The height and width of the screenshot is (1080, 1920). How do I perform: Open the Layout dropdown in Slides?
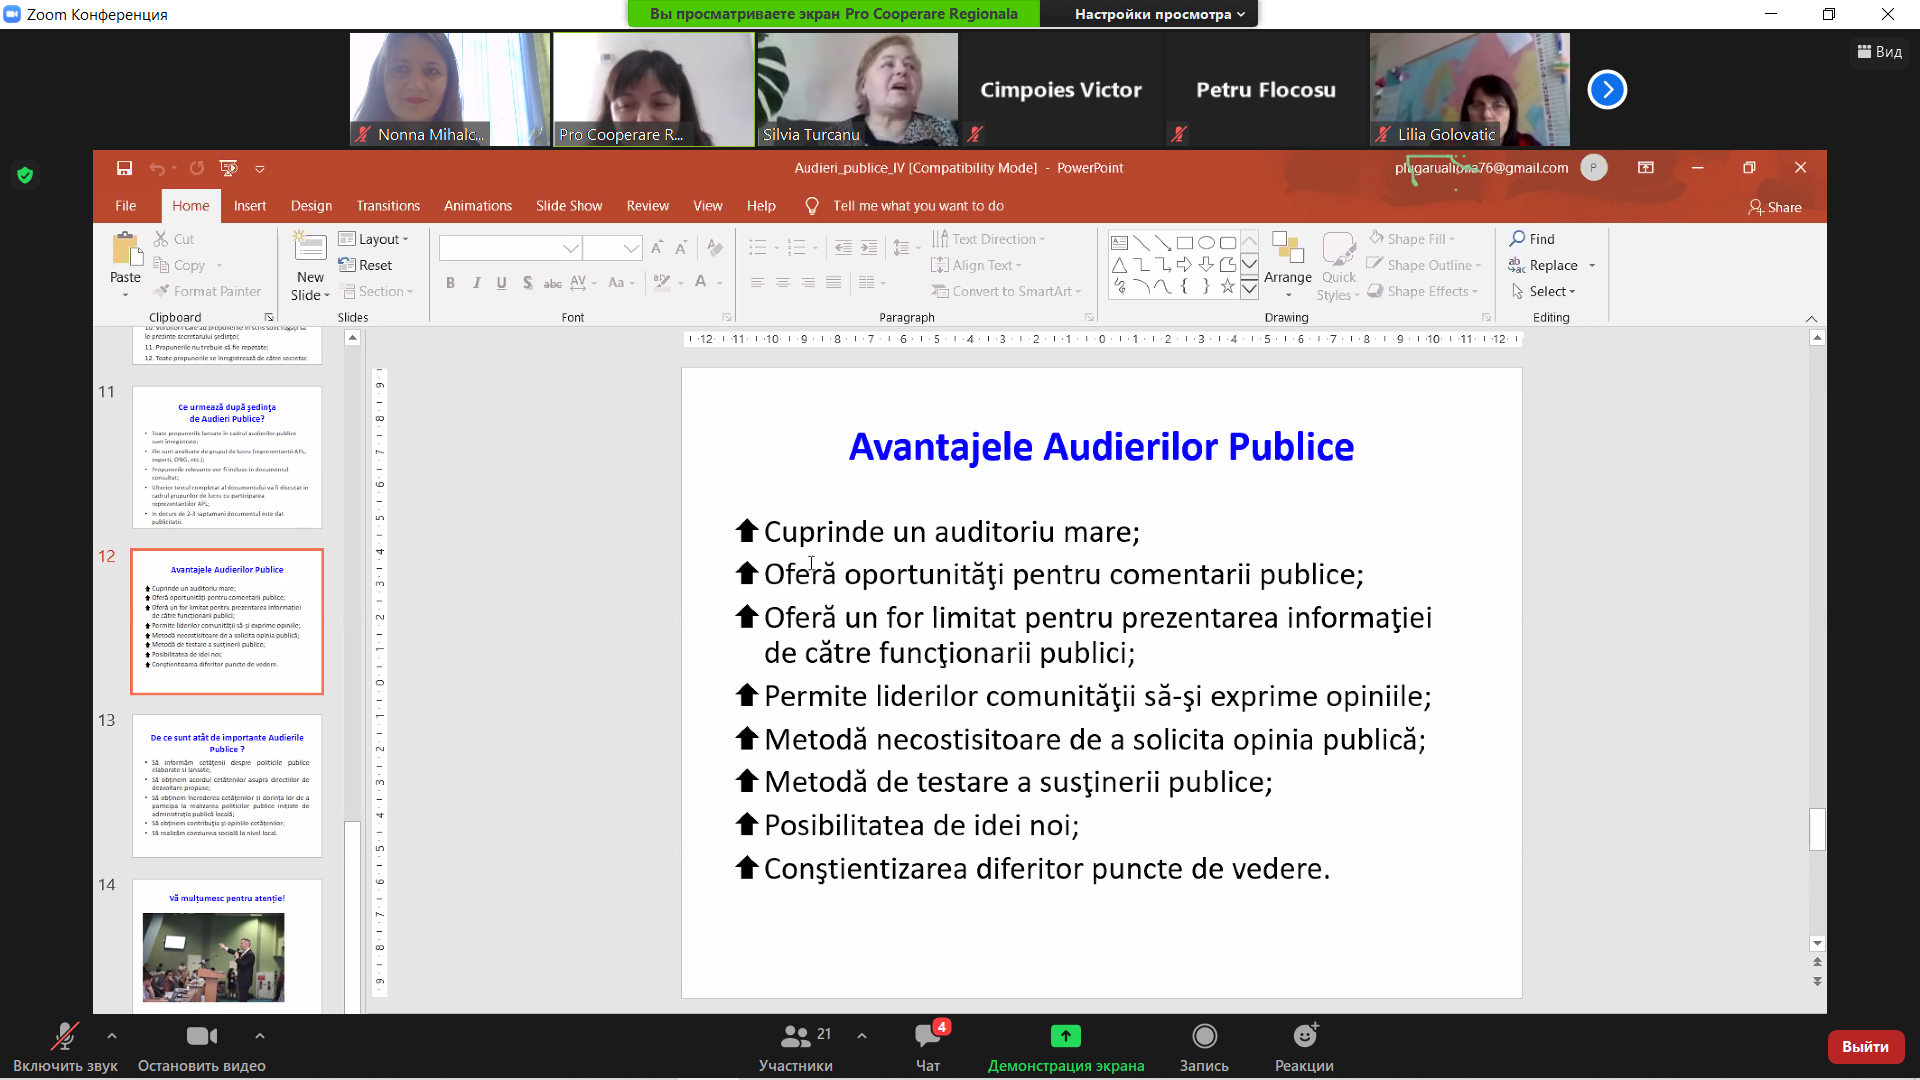tap(374, 239)
